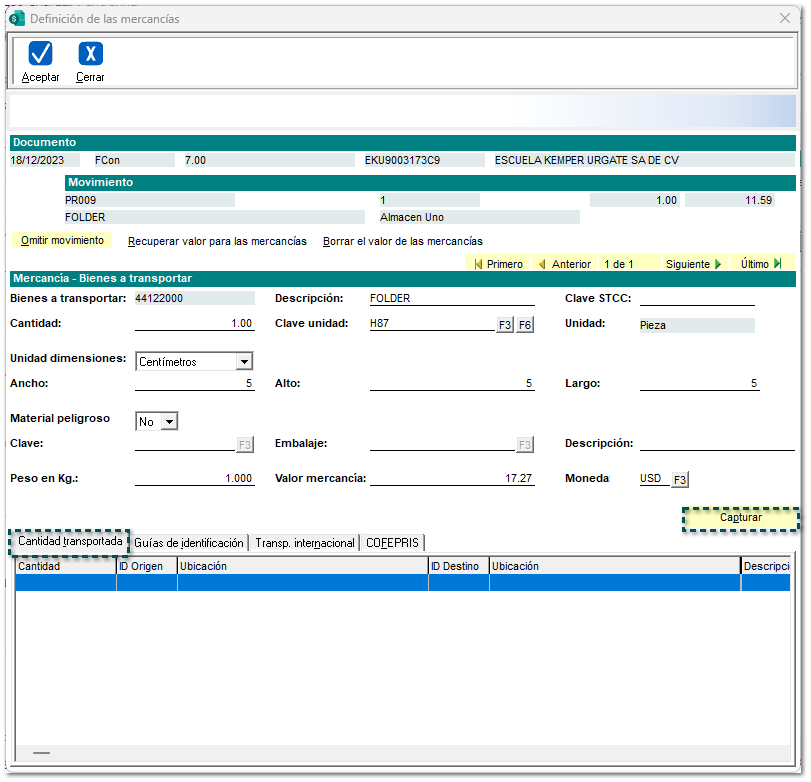
Task: Switch to Guías de identificación tab
Action: [x=188, y=543]
